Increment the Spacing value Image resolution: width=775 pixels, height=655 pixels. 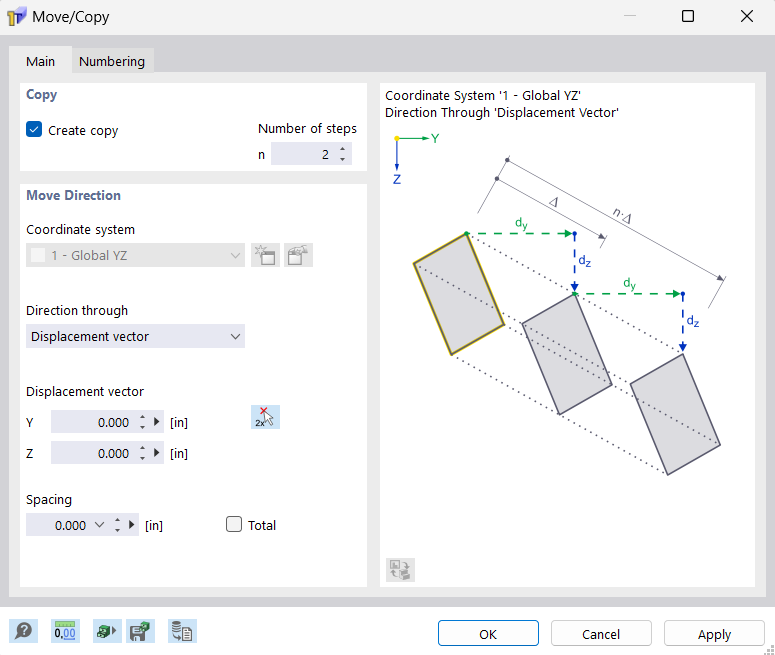pyautogui.click(x=117, y=520)
